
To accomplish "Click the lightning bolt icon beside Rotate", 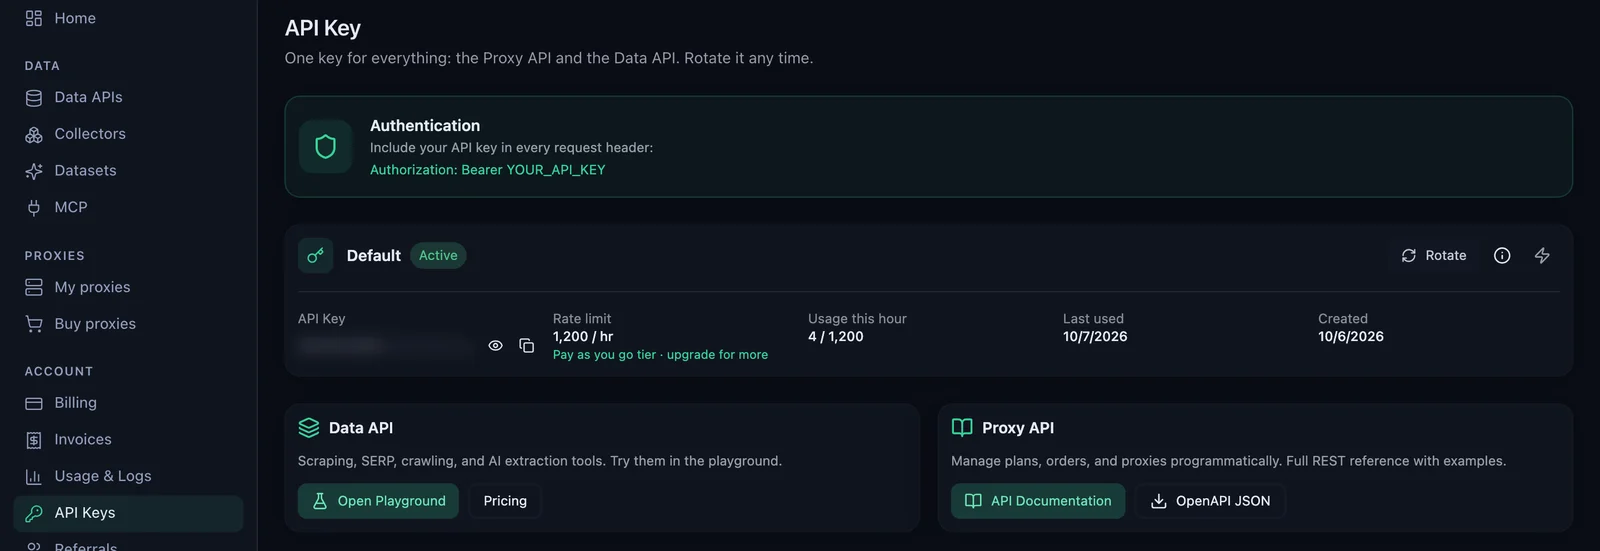I will tap(1542, 256).
